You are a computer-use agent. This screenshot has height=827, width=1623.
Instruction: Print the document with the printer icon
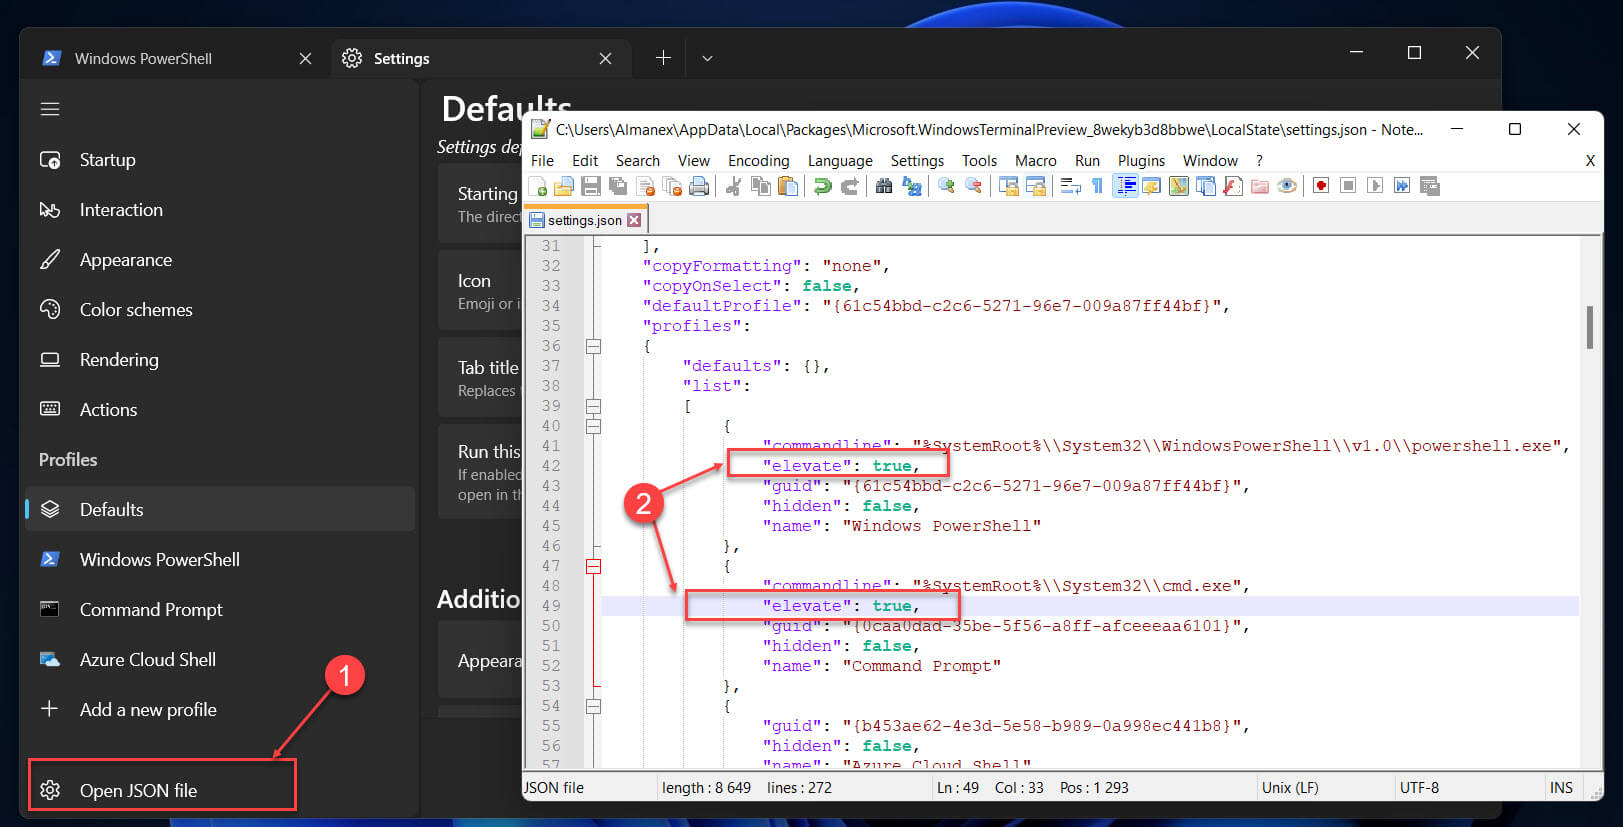pyautogui.click(x=699, y=186)
